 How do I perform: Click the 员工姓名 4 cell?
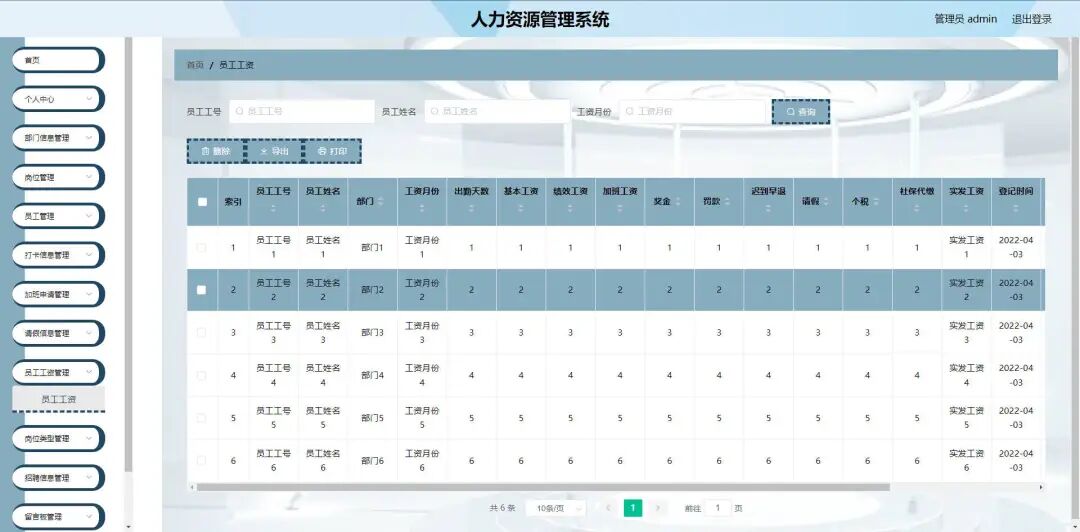tap(323, 376)
